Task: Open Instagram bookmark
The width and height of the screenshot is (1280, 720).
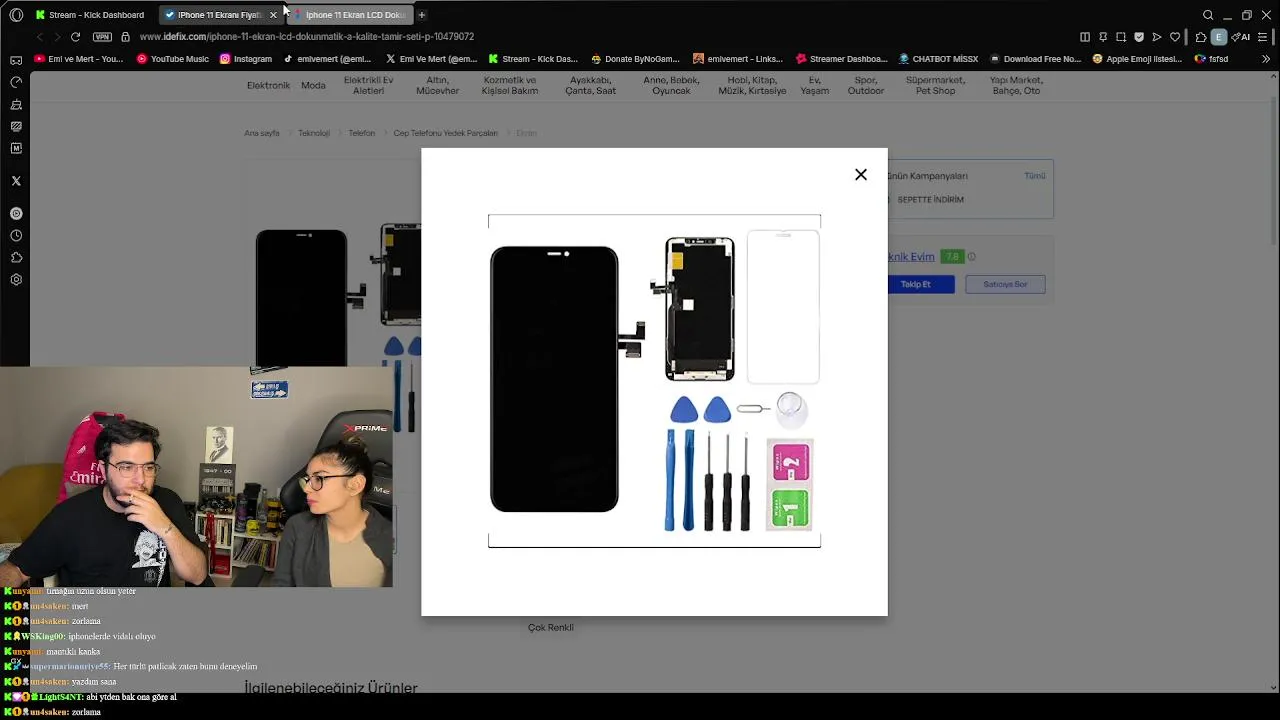Action: point(246,59)
